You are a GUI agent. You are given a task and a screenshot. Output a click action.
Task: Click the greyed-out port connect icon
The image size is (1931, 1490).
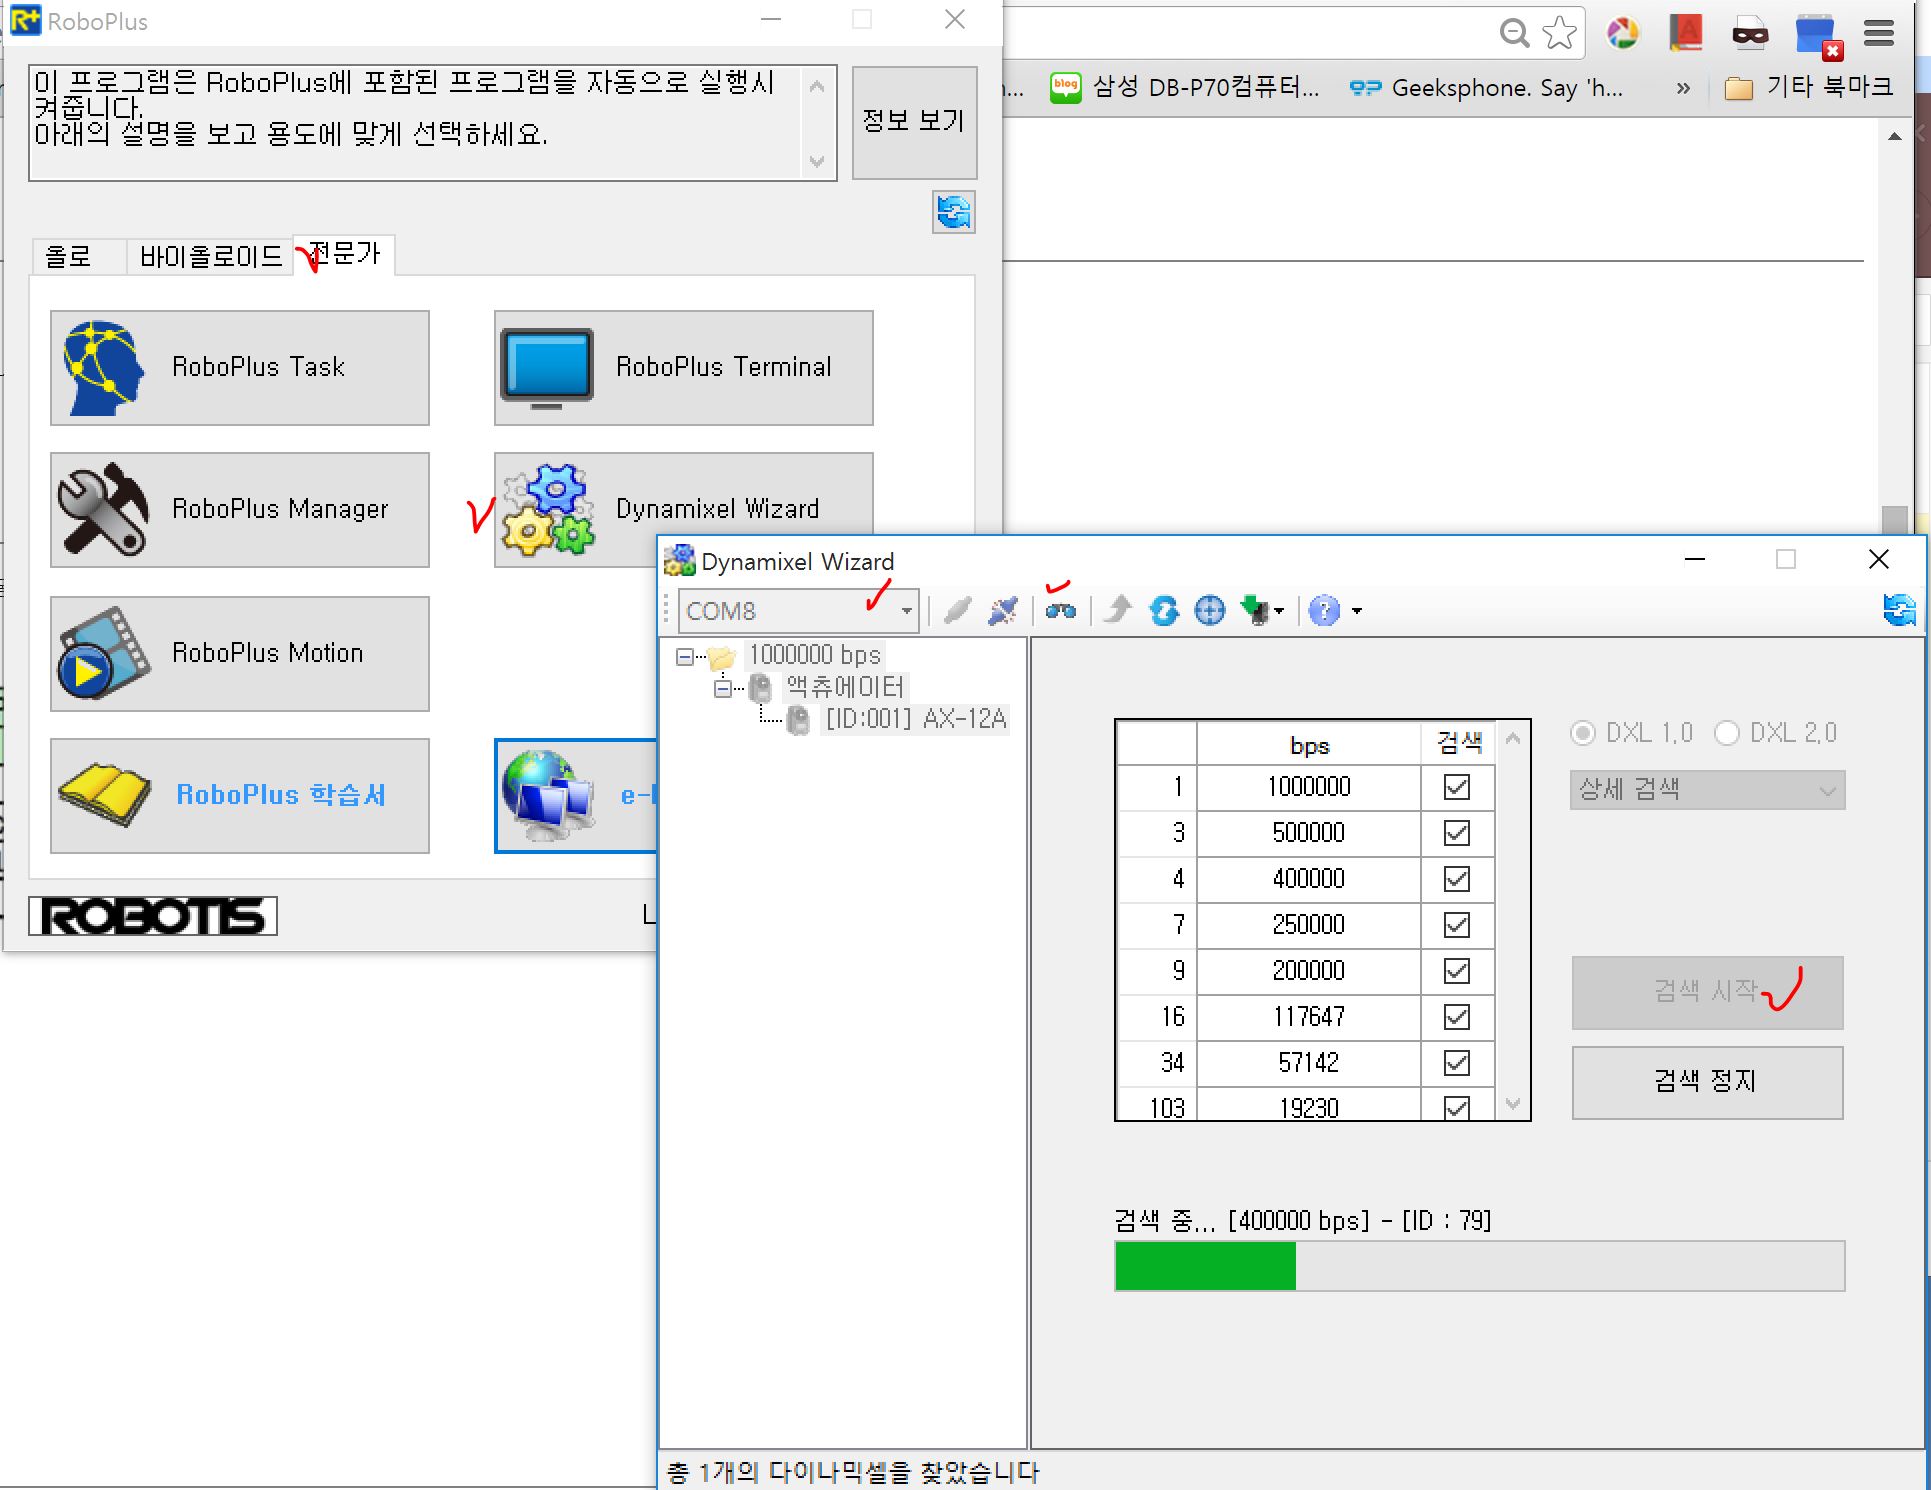pos(957,610)
